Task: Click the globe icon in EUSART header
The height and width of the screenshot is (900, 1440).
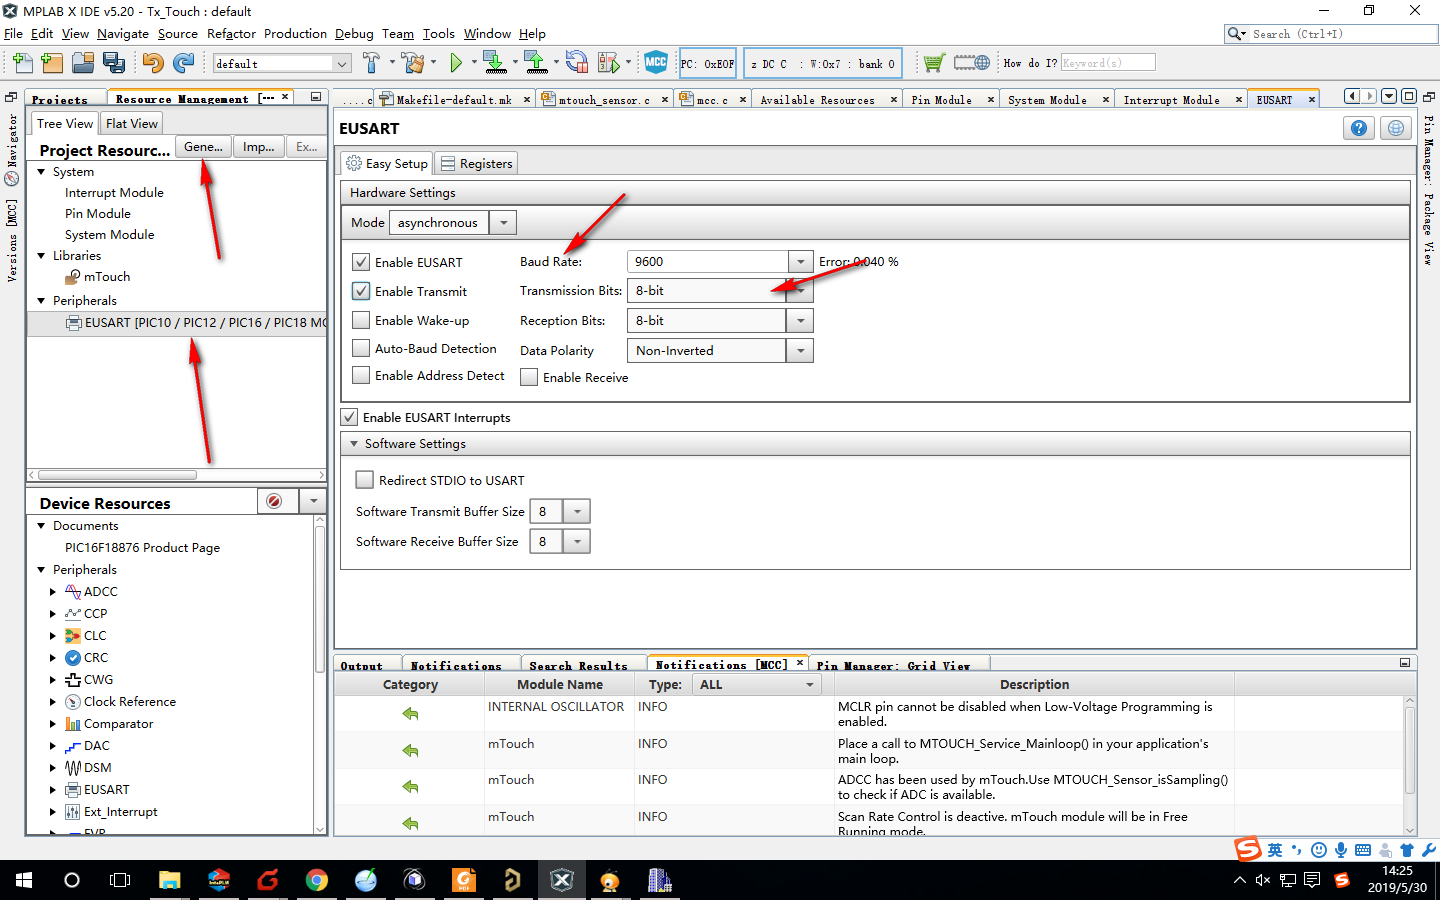Action: coord(1397,128)
